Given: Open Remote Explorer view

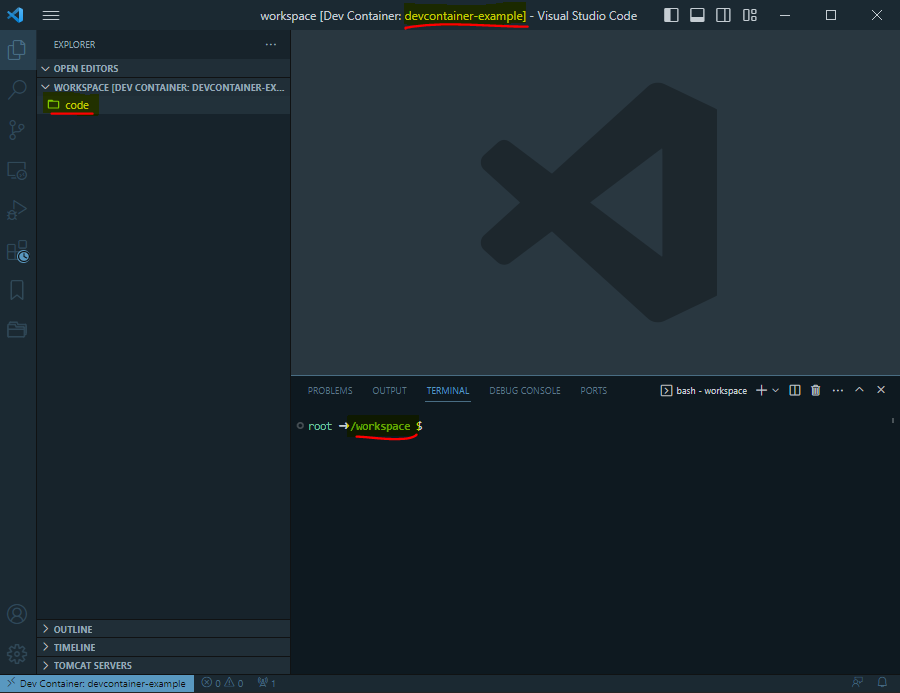Looking at the screenshot, I should click(17, 171).
